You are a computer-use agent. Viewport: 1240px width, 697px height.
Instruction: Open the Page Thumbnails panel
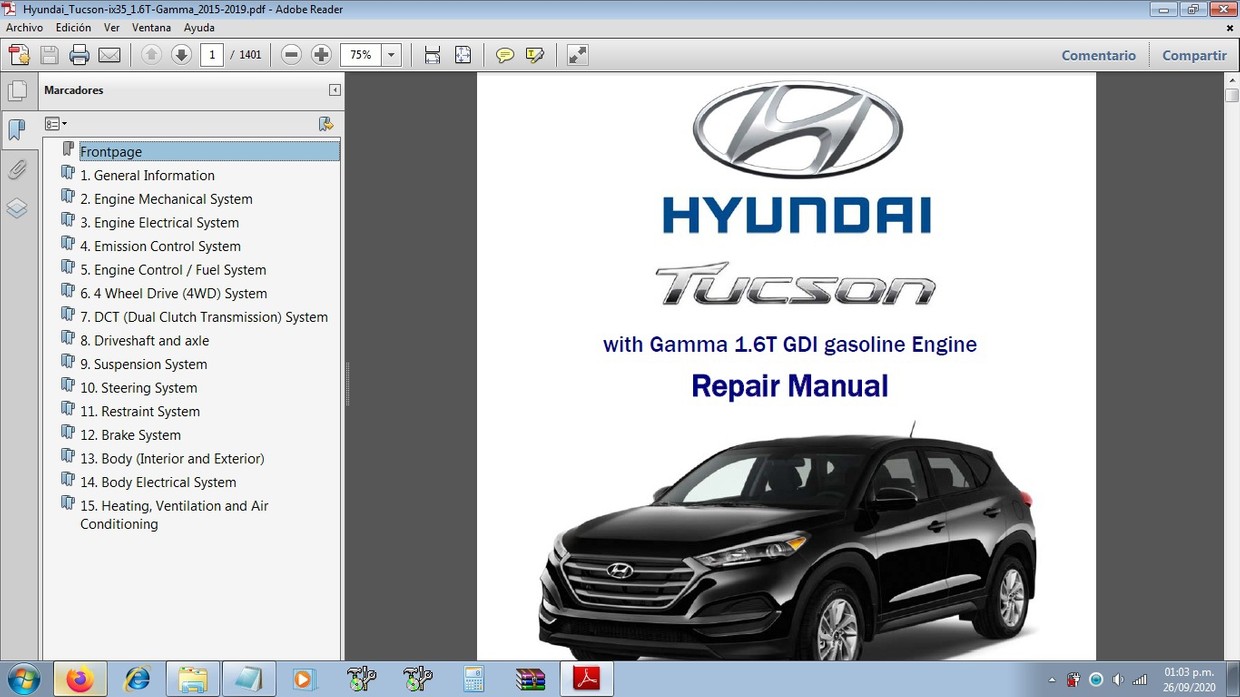pos(17,91)
